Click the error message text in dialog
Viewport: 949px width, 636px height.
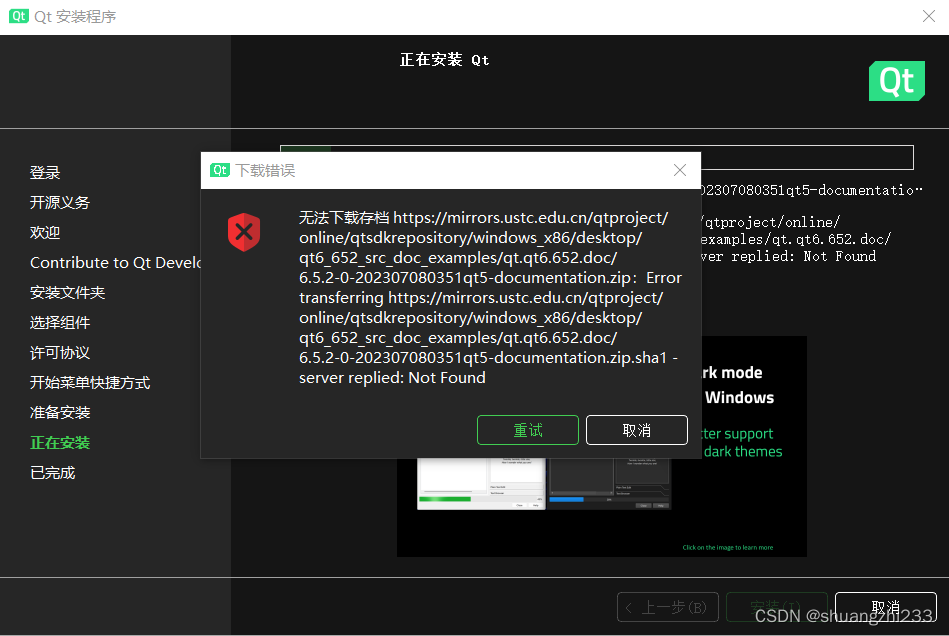[490, 297]
